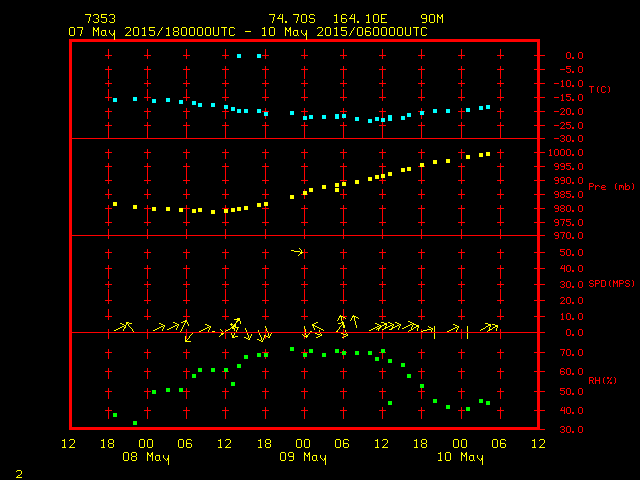
Task: Click the 975.0 pressure tick value
Action: pos(569,222)
